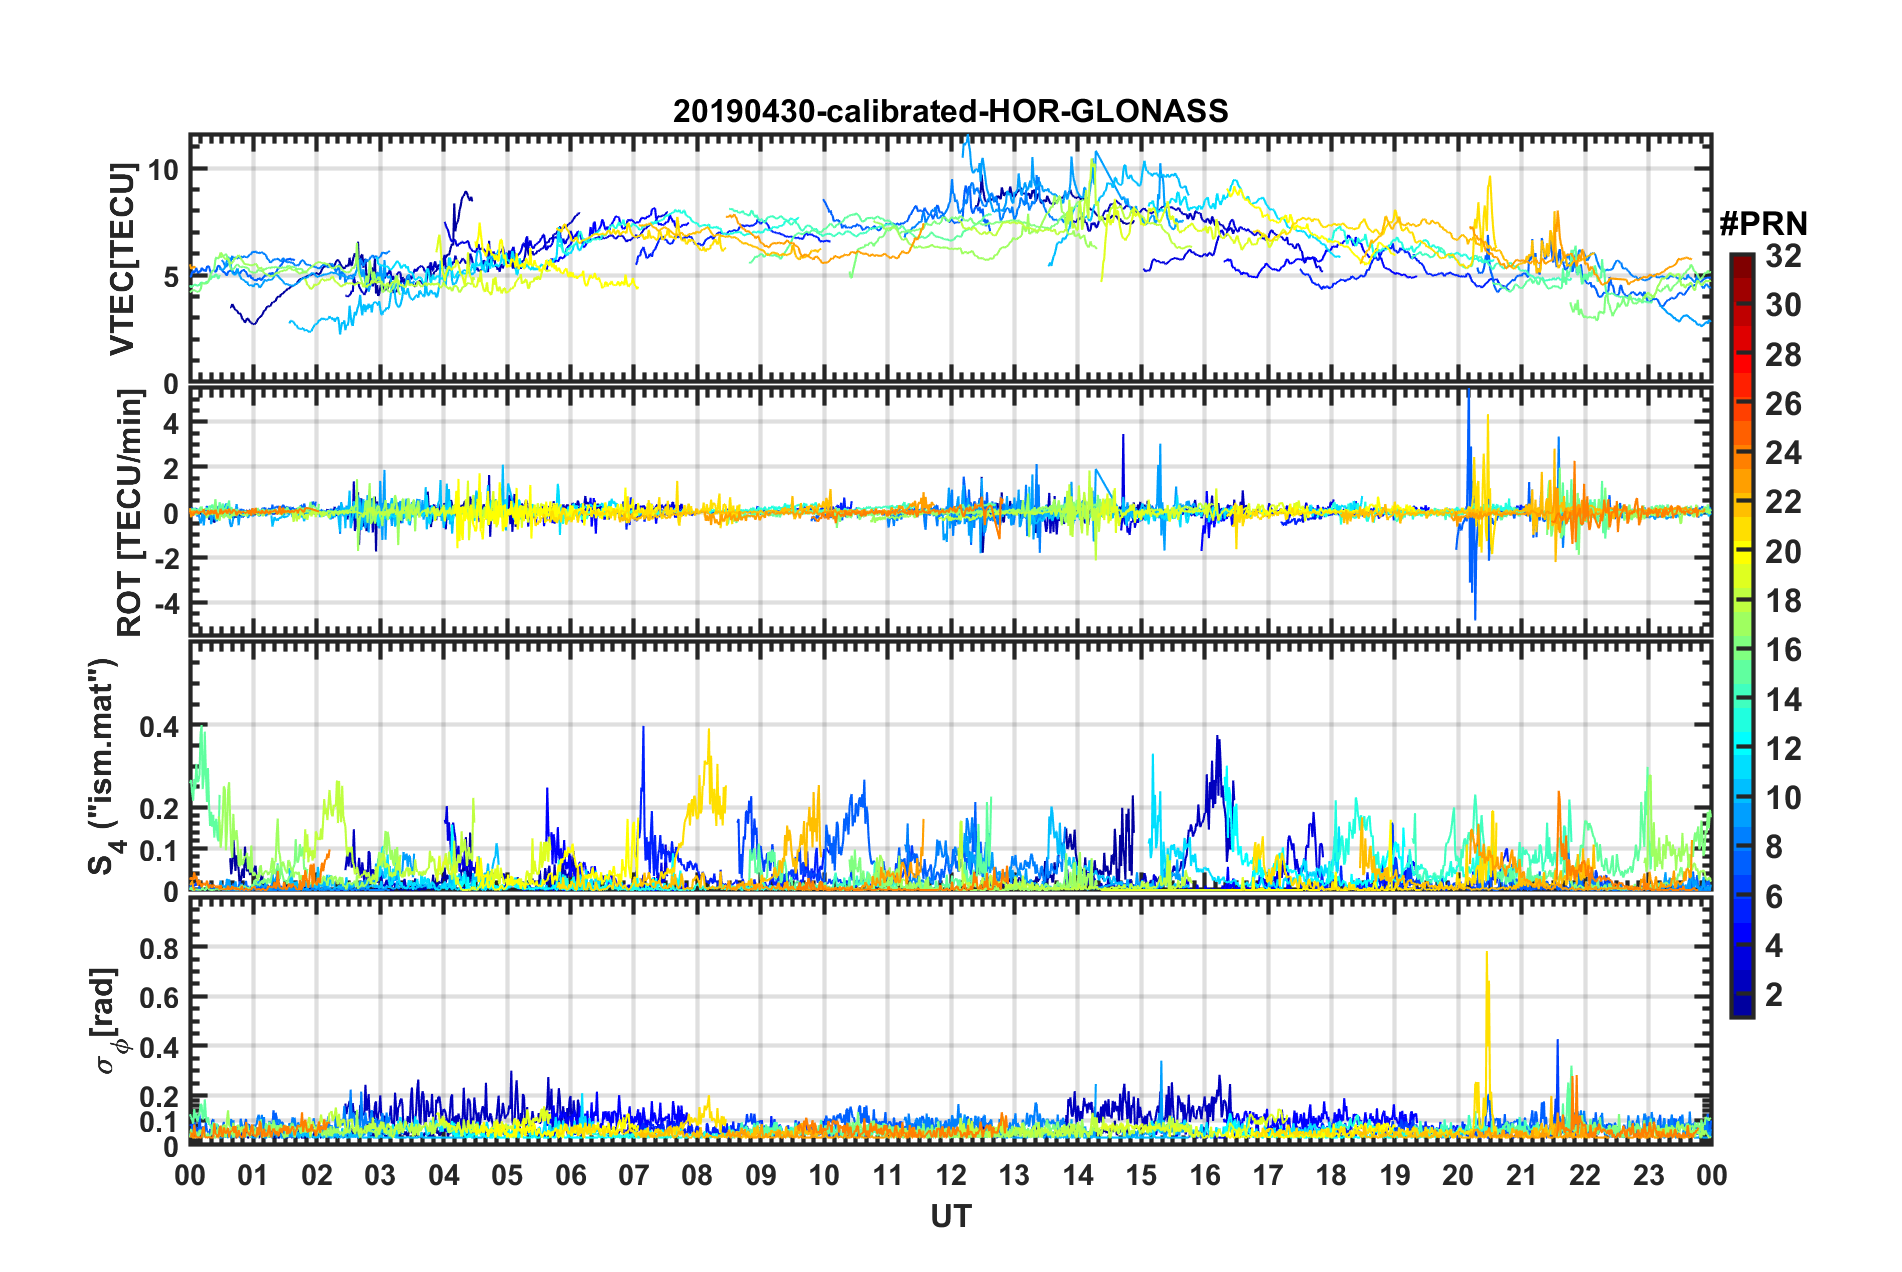
Task: Click the plot title 20190430-calibrated-HOR-GLONASS
Action: (x=950, y=111)
